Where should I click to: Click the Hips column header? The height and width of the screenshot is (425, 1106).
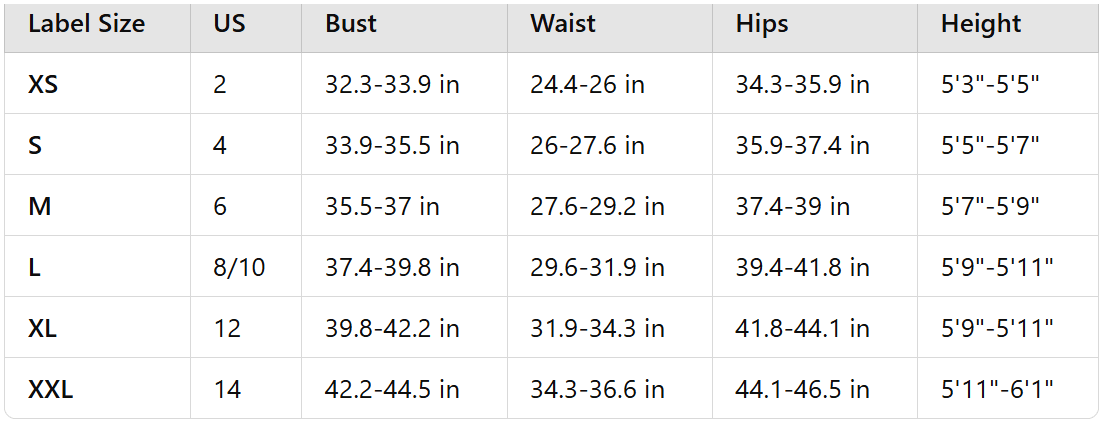click(762, 24)
